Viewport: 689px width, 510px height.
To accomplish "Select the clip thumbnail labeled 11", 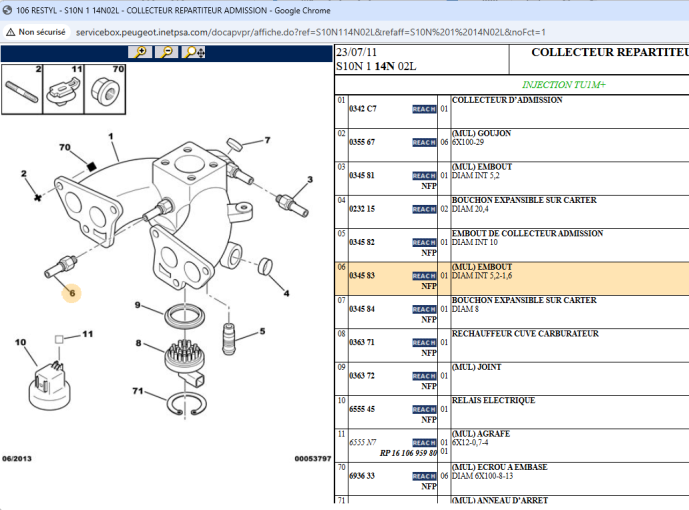I will point(64,90).
